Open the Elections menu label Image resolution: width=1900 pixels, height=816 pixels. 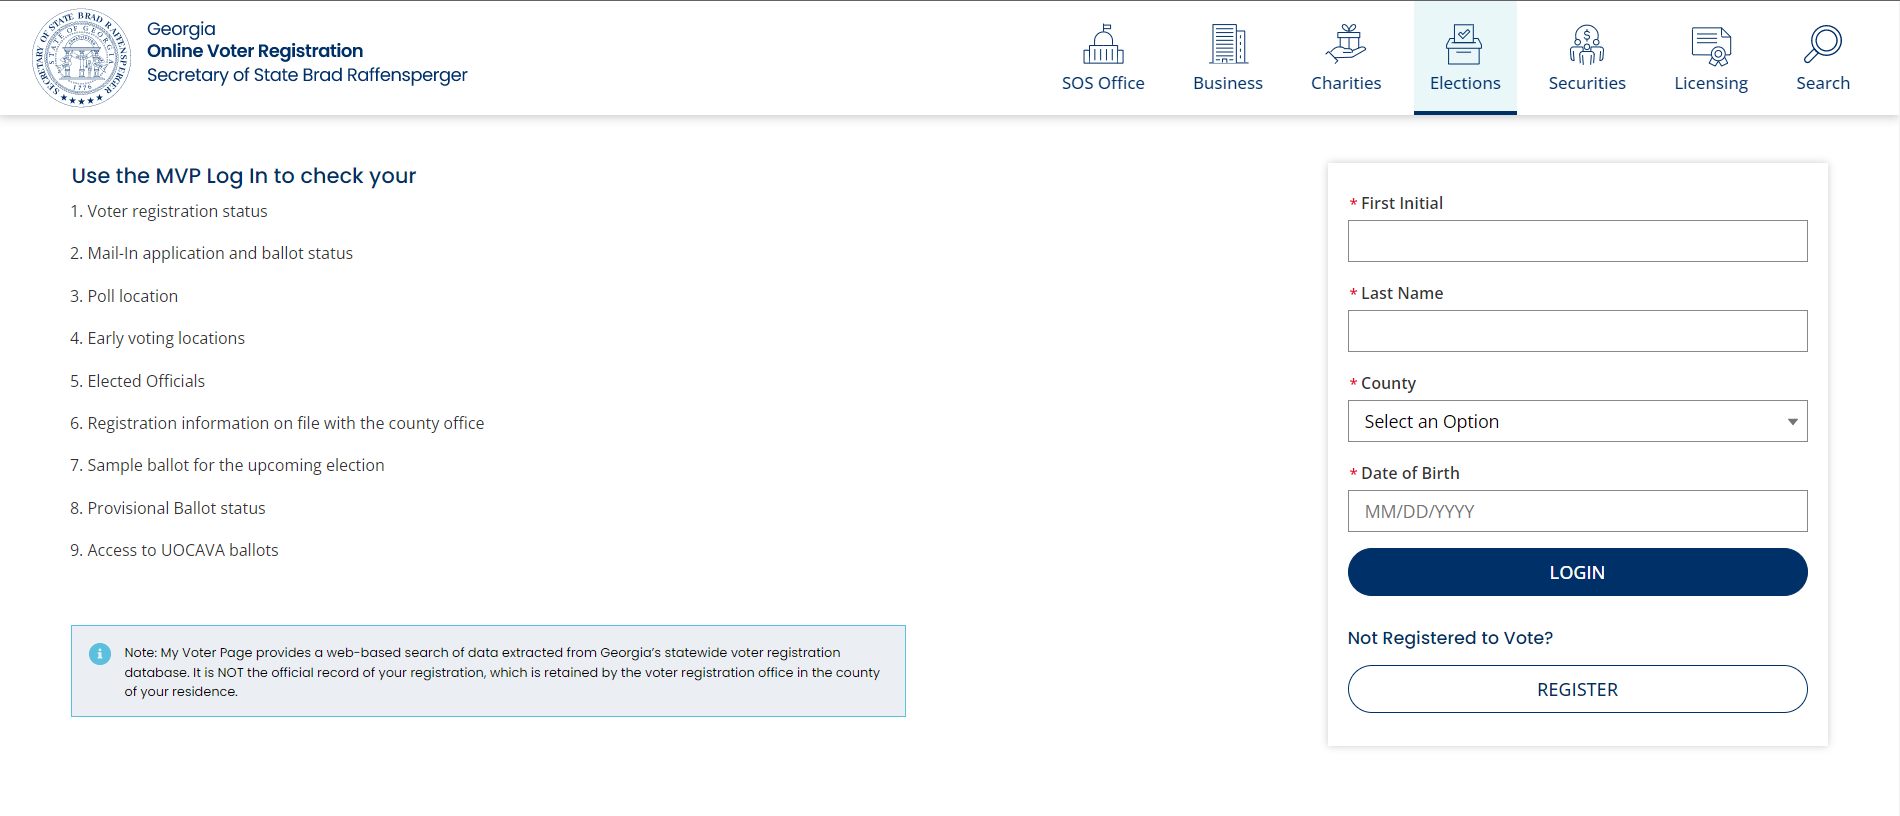click(1465, 83)
